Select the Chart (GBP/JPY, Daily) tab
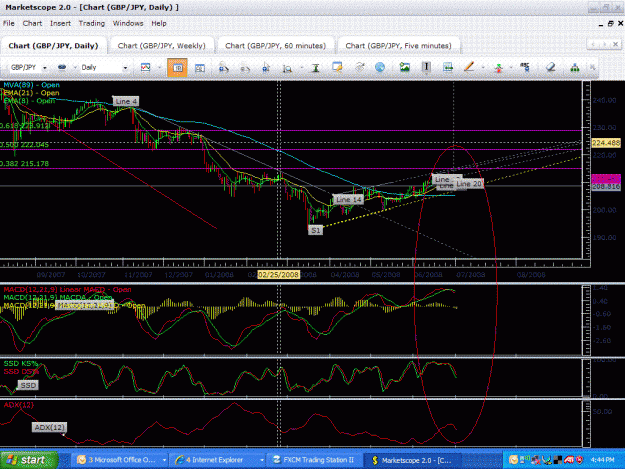The image size is (625, 469). click(53, 46)
